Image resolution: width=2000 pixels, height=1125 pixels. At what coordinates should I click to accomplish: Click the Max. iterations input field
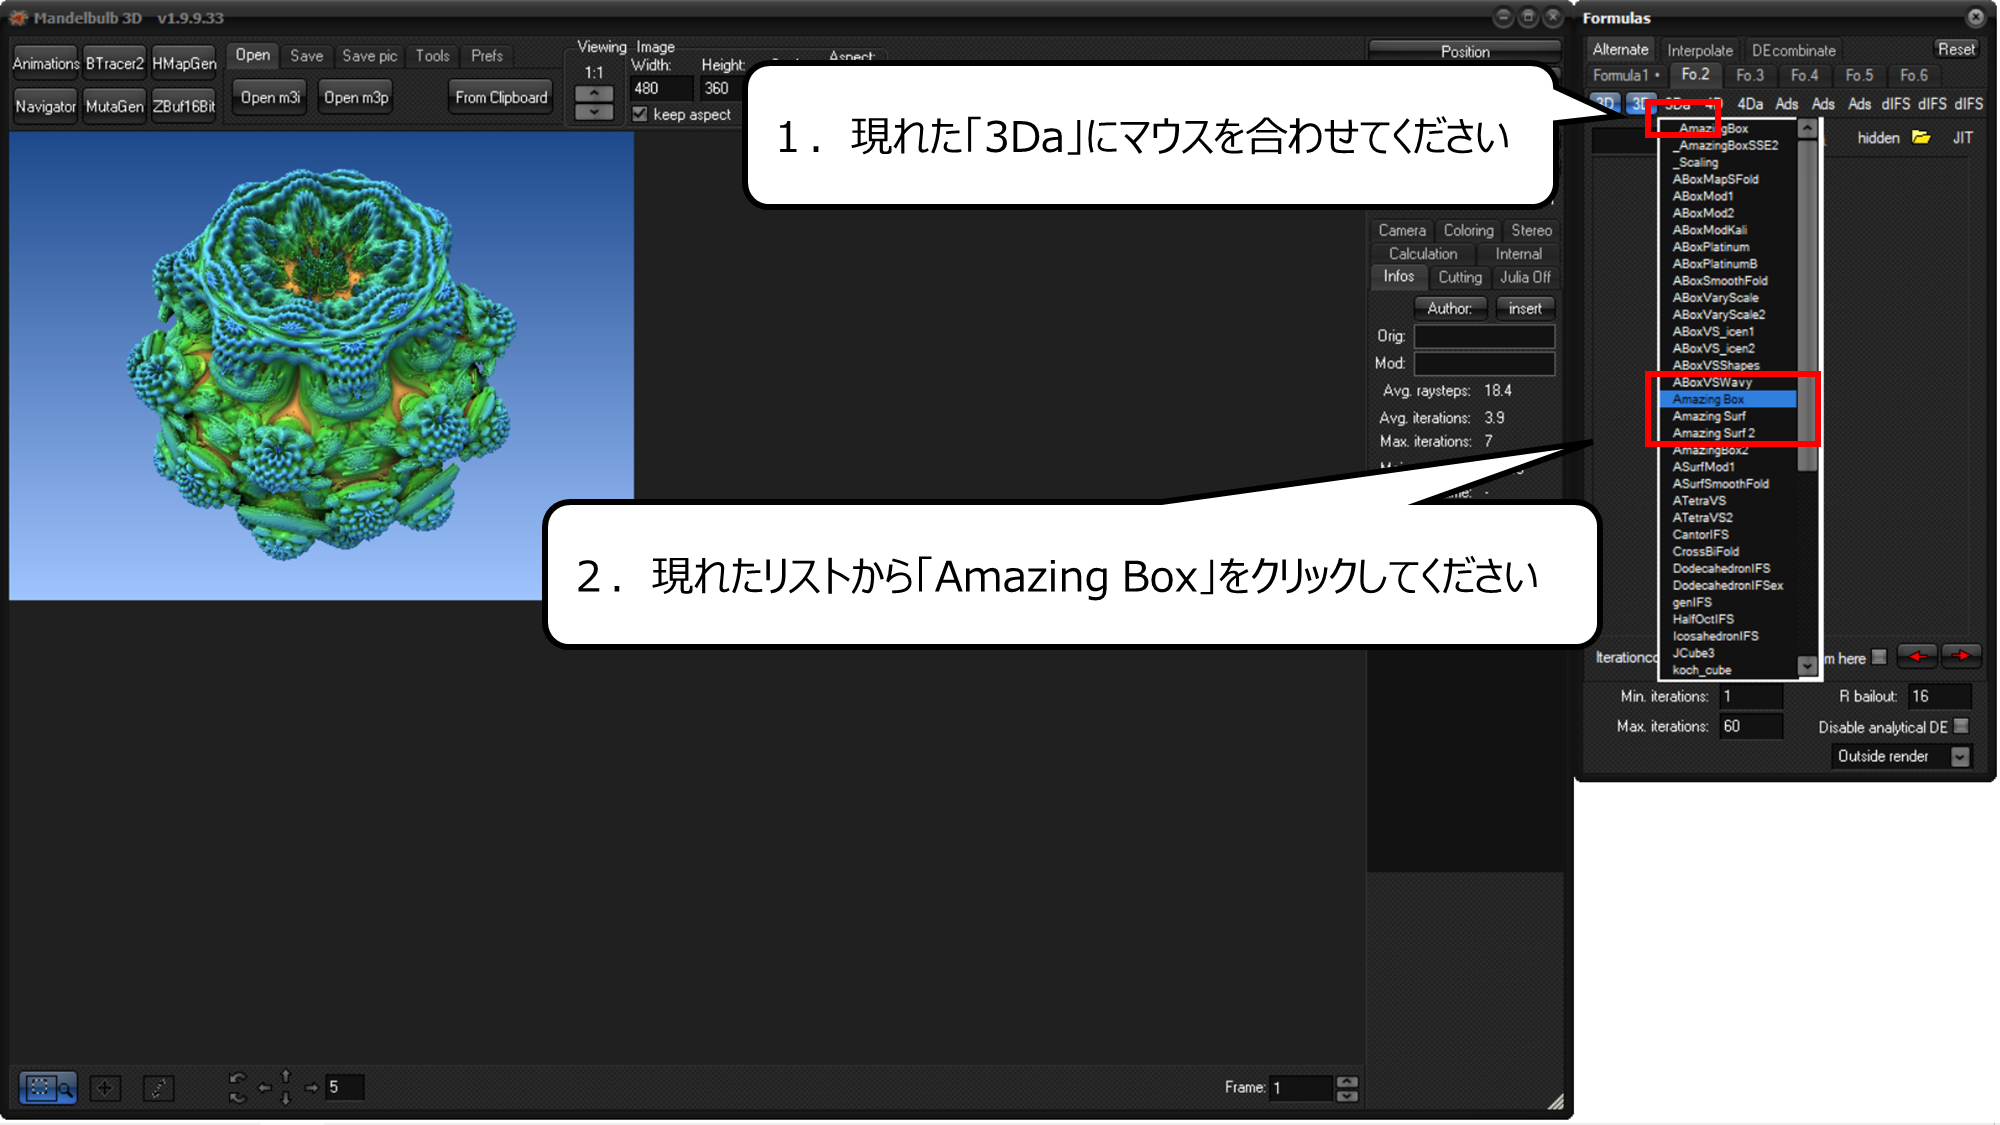[1750, 726]
